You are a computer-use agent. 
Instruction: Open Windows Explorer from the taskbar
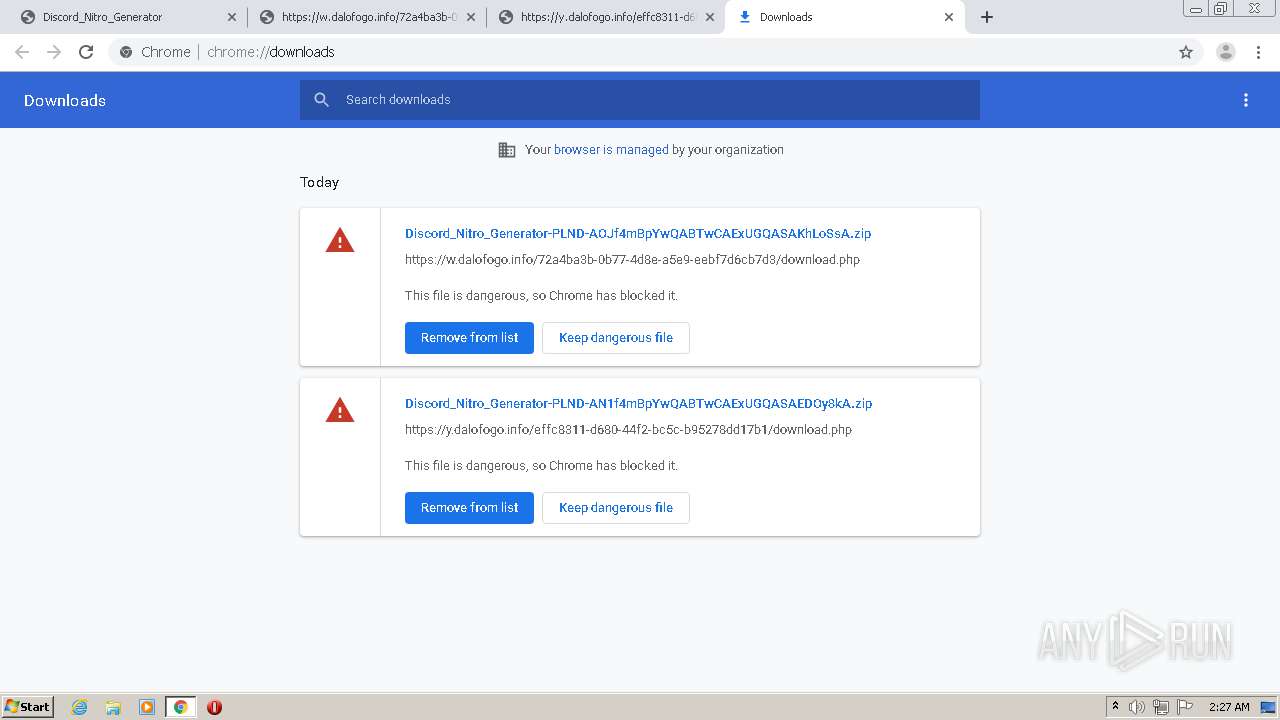[x=113, y=707]
